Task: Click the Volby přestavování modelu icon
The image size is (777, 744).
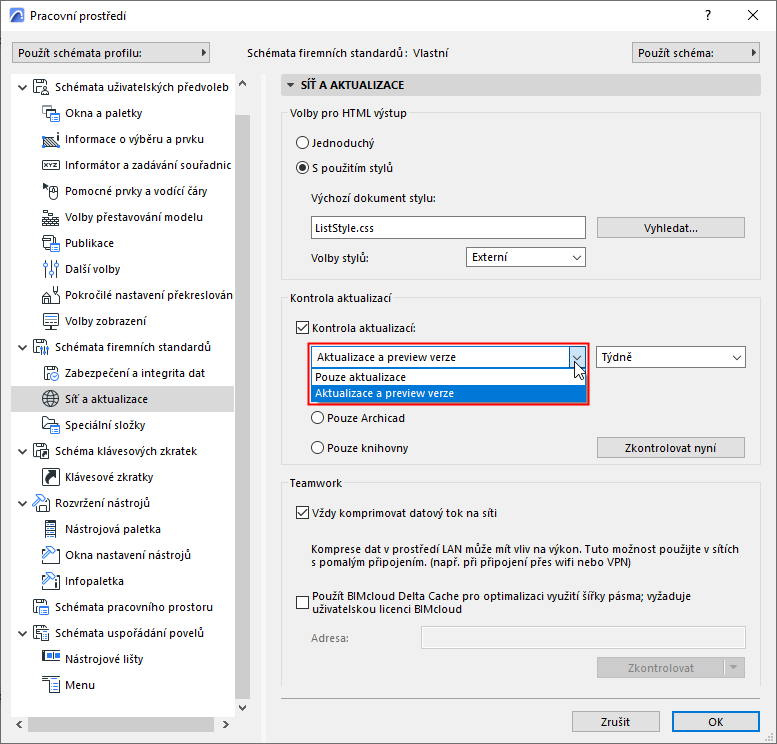Action: [51, 217]
